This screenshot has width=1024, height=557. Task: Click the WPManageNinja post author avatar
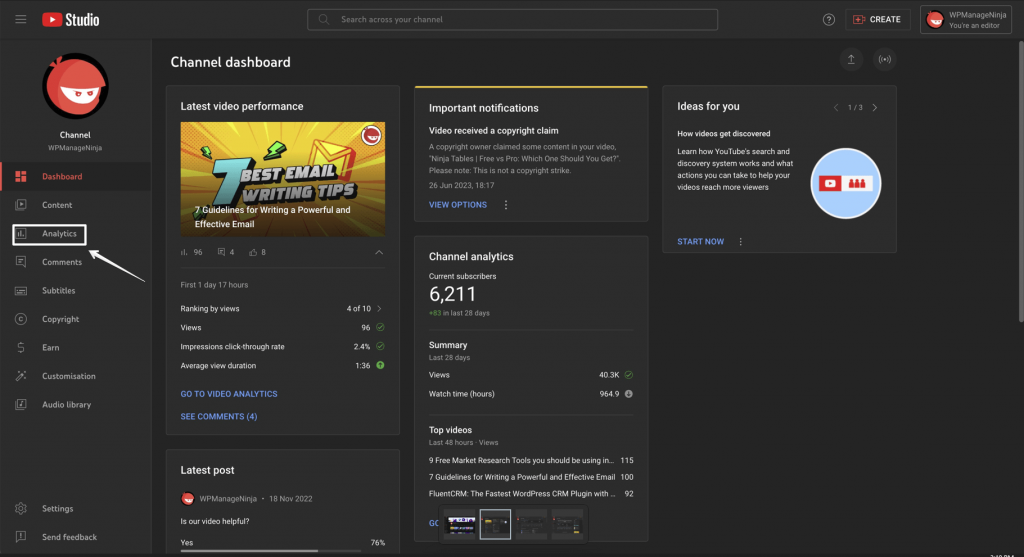tap(187, 498)
